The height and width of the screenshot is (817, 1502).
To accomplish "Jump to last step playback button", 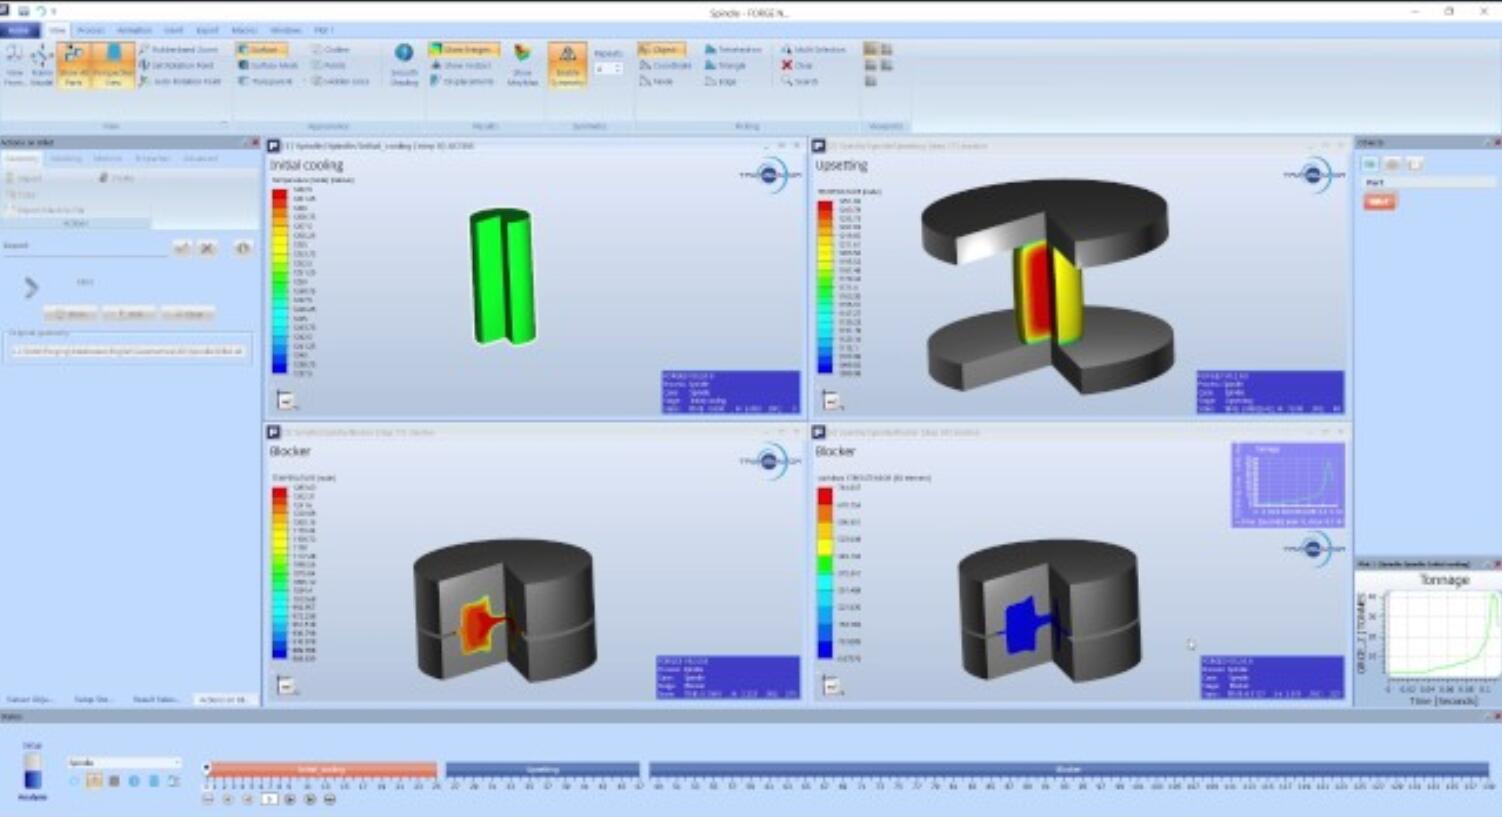I will pyautogui.click(x=330, y=799).
